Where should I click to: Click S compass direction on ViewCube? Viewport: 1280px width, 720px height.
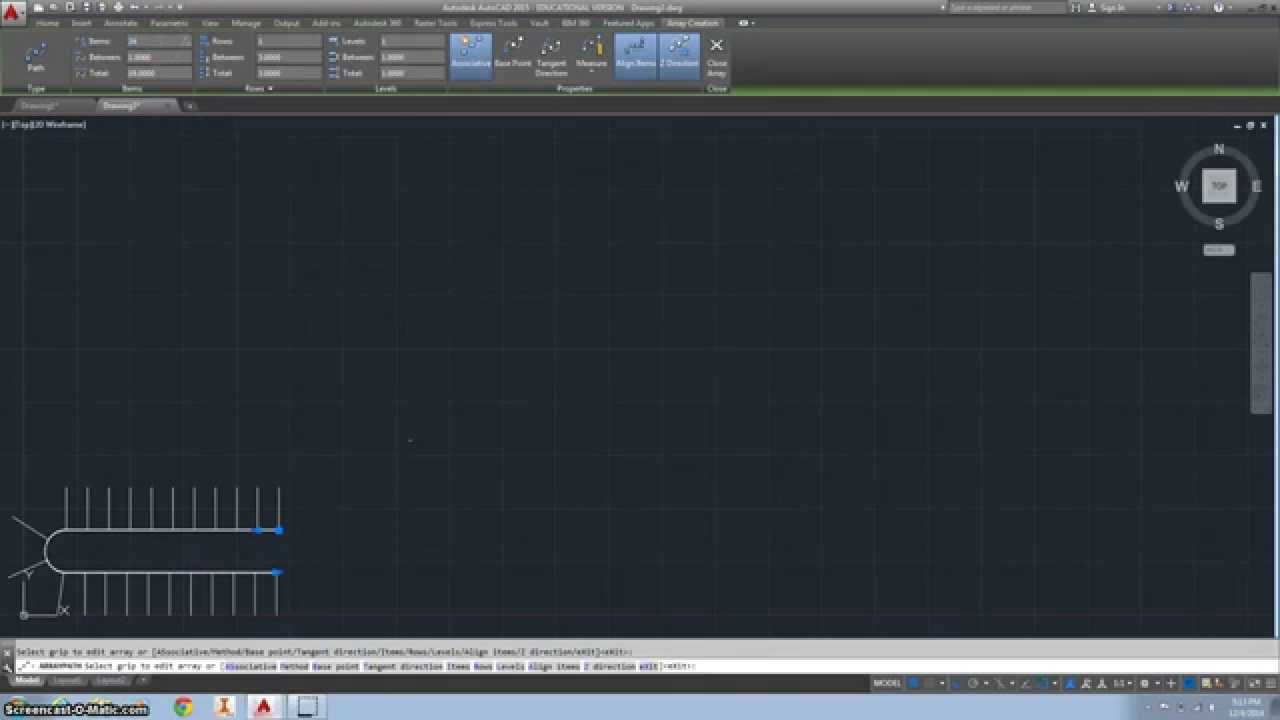click(x=1219, y=224)
